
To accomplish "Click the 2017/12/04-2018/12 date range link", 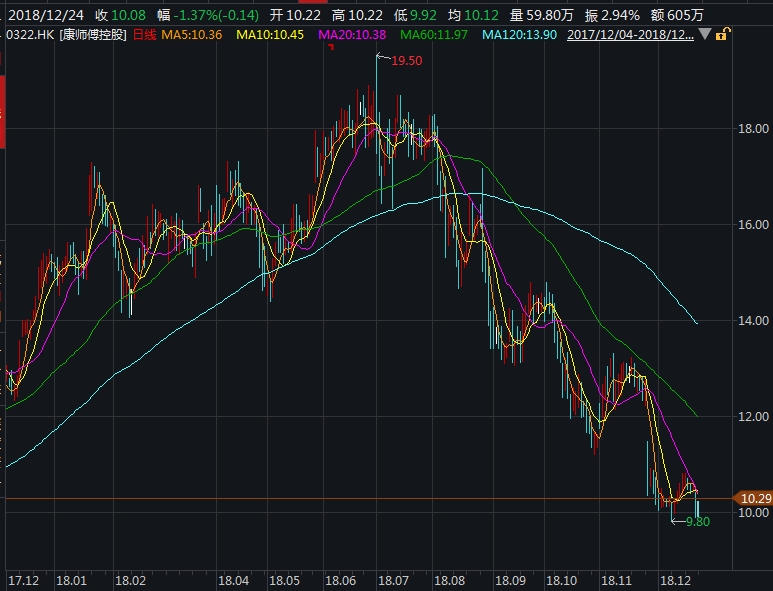I will [x=631, y=35].
